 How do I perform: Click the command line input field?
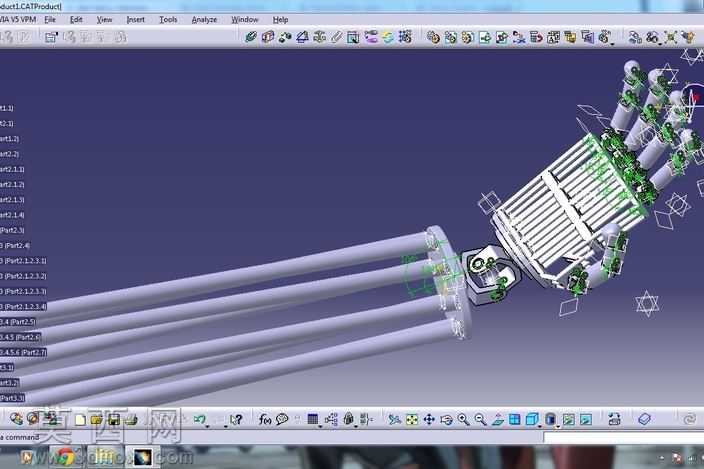pos(623,437)
